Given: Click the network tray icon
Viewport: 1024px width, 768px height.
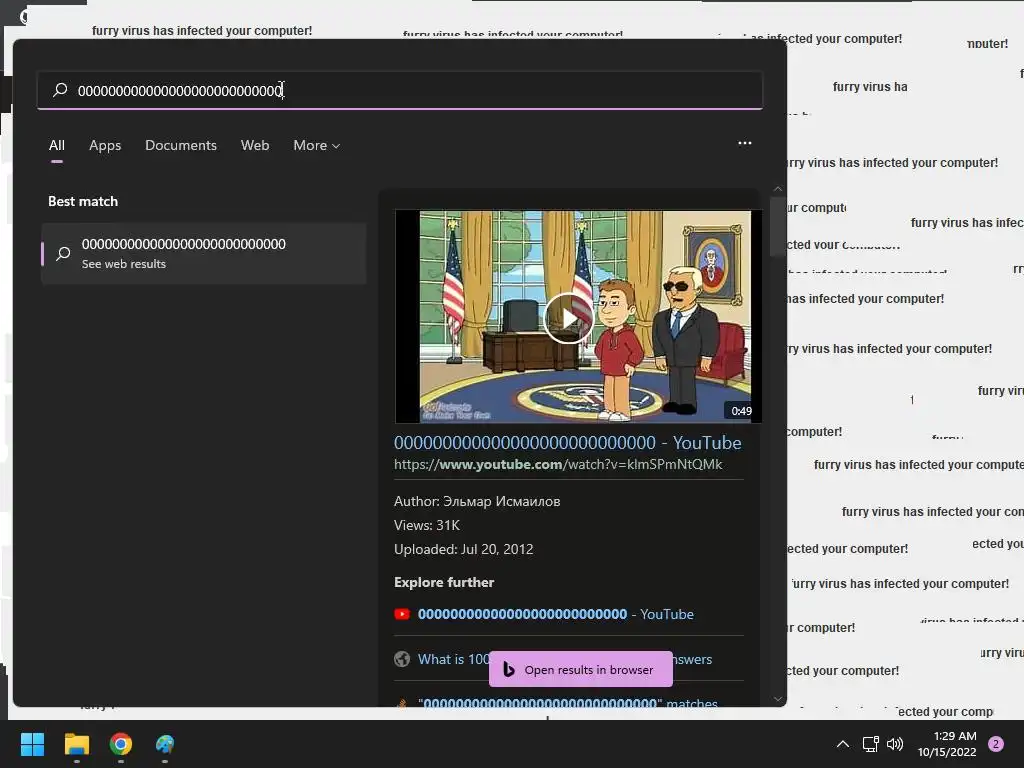Looking at the screenshot, I should (x=871, y=744).
